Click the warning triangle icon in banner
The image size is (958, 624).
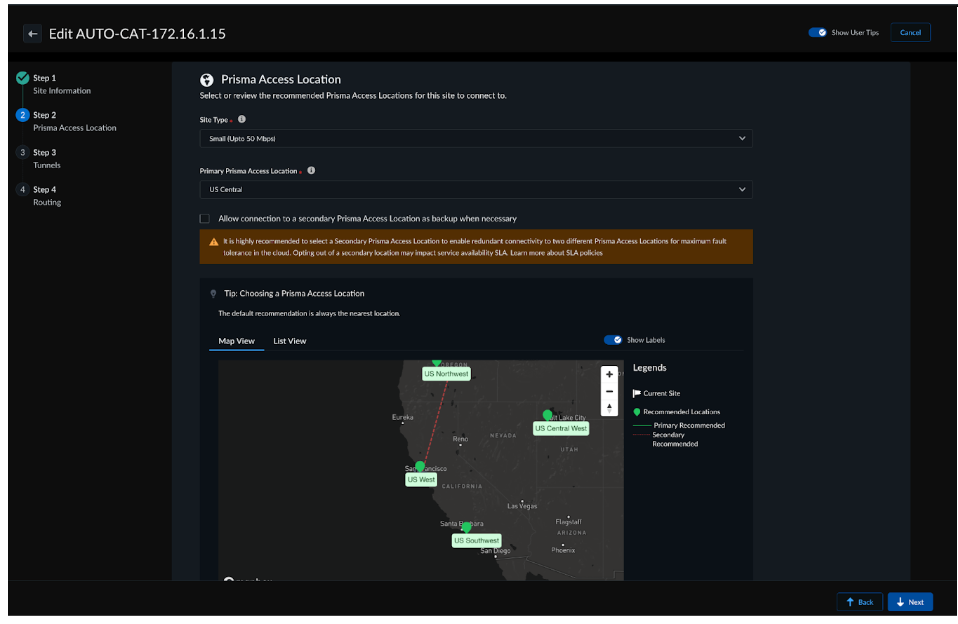coord(214,242)
